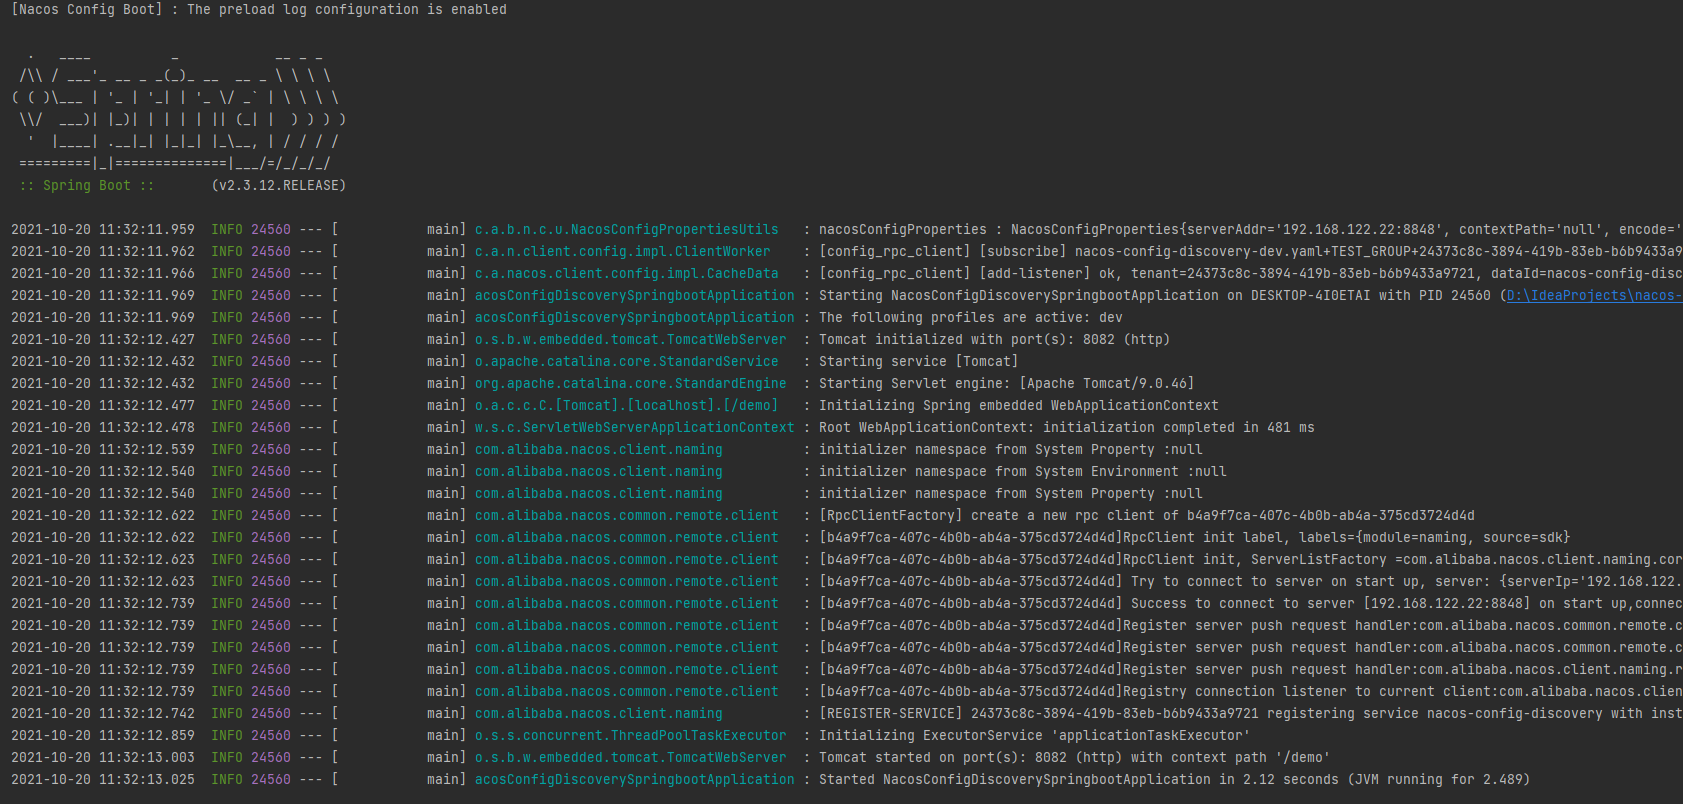Click timestamp 2021-10-20 11:32:13.003

[103, 757]
